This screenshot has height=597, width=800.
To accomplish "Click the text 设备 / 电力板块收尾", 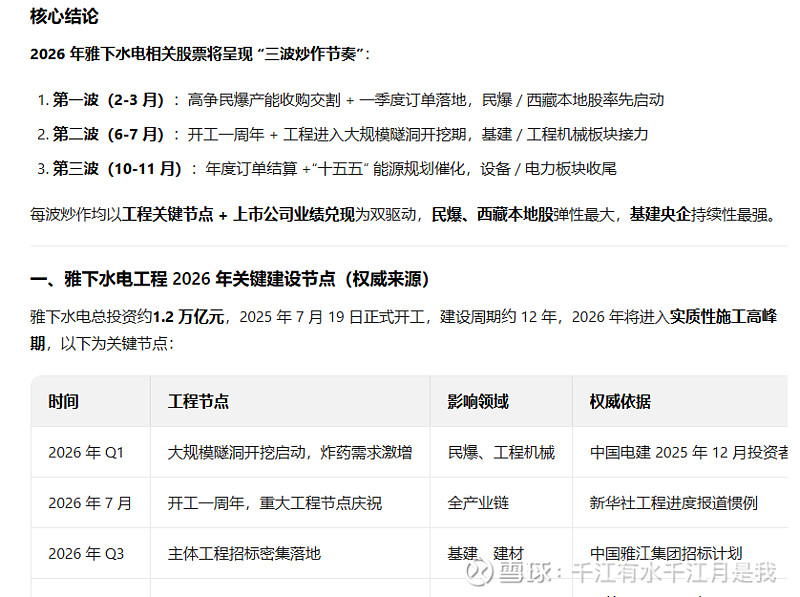I will 548,168.
